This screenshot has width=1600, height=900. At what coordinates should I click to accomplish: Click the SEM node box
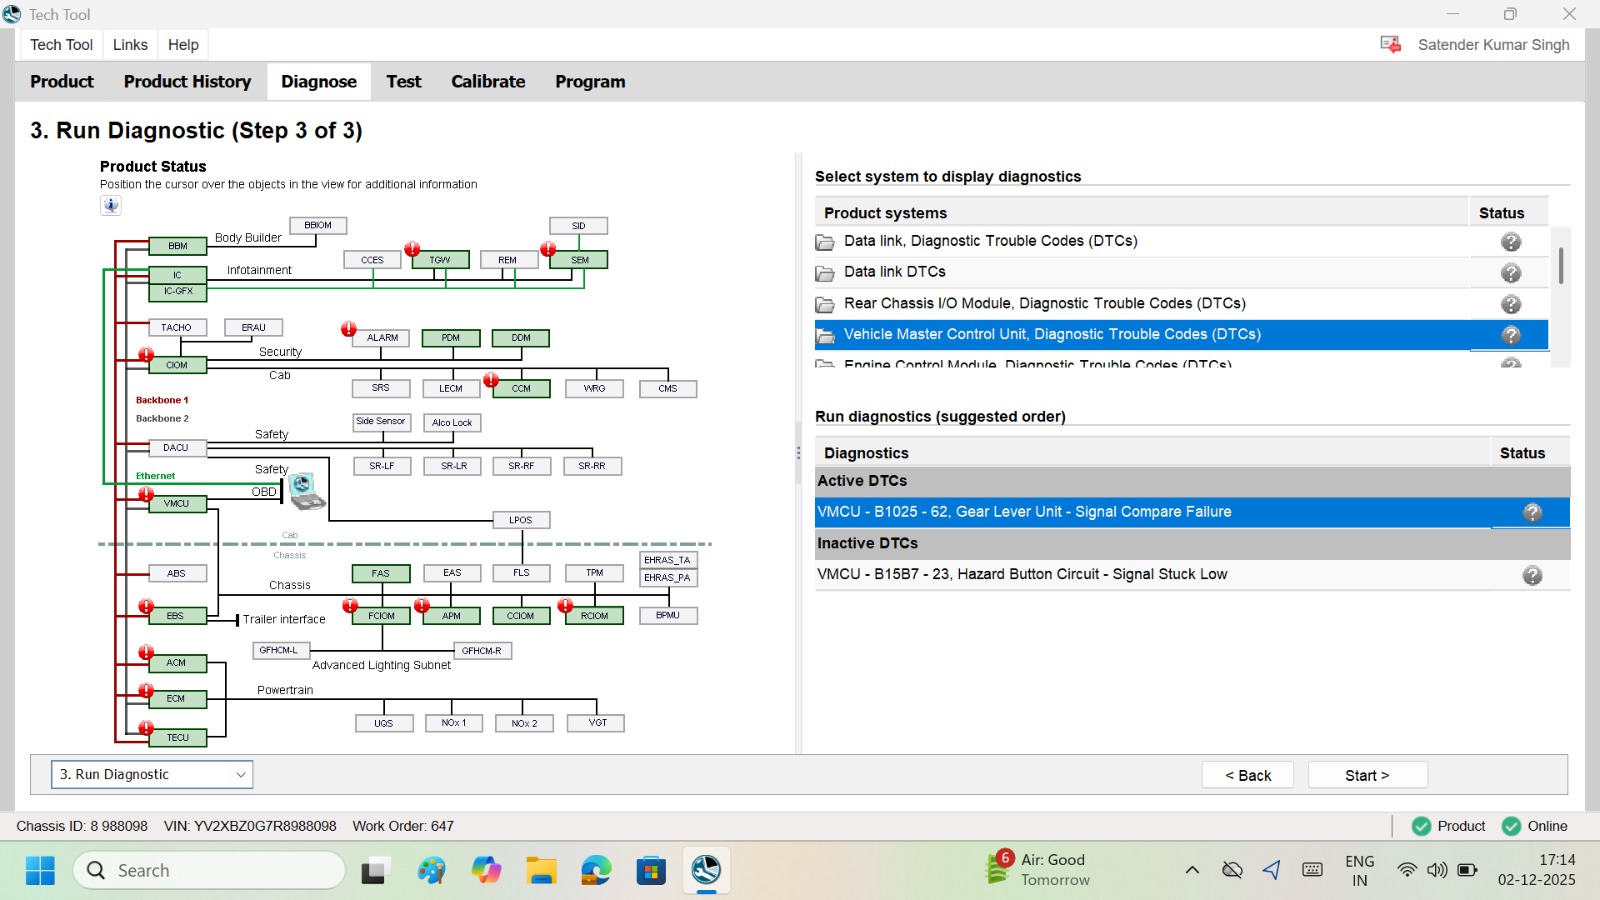(x=580, y=260)
